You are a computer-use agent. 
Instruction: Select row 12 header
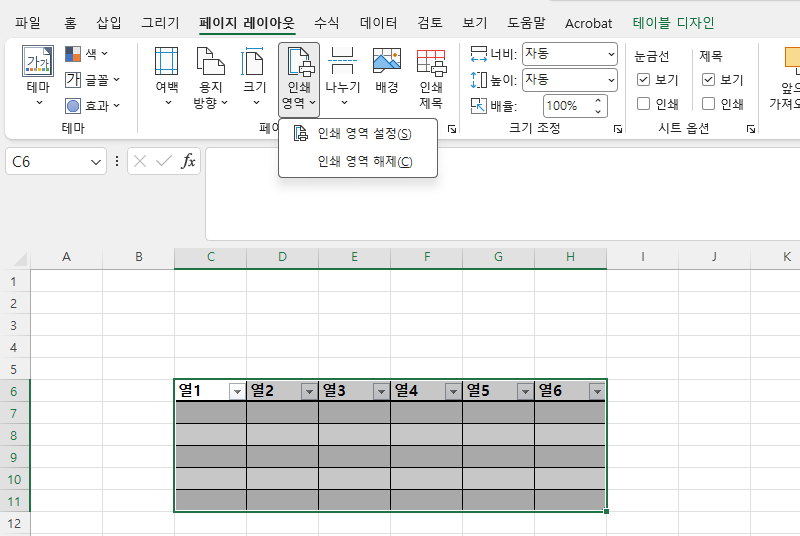[x=14, y=523]
